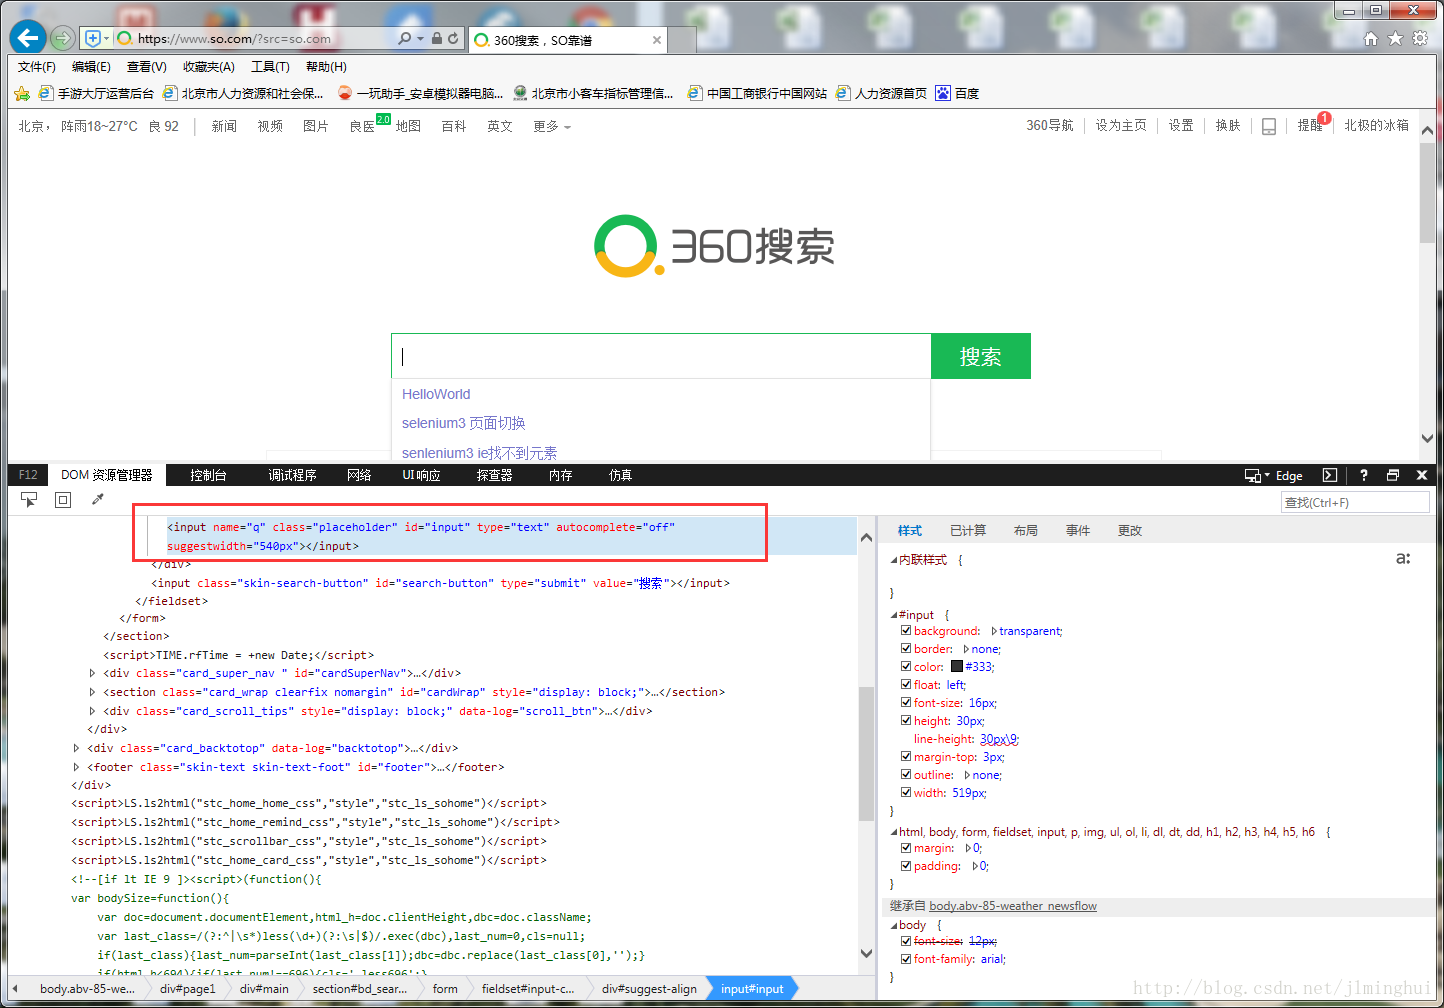
Task: Click the 提醒 notification badge
Action: tap(1324, 118)
